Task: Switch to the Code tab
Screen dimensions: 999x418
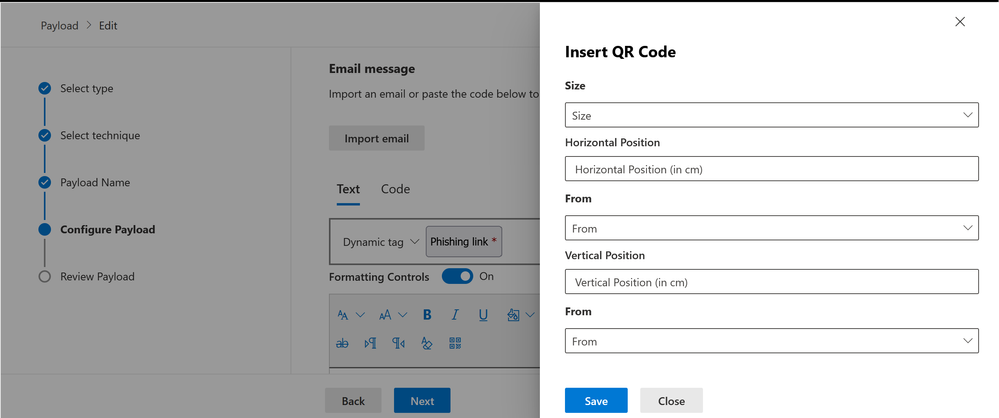Action: pyautogui.click(x=395, y=189)
